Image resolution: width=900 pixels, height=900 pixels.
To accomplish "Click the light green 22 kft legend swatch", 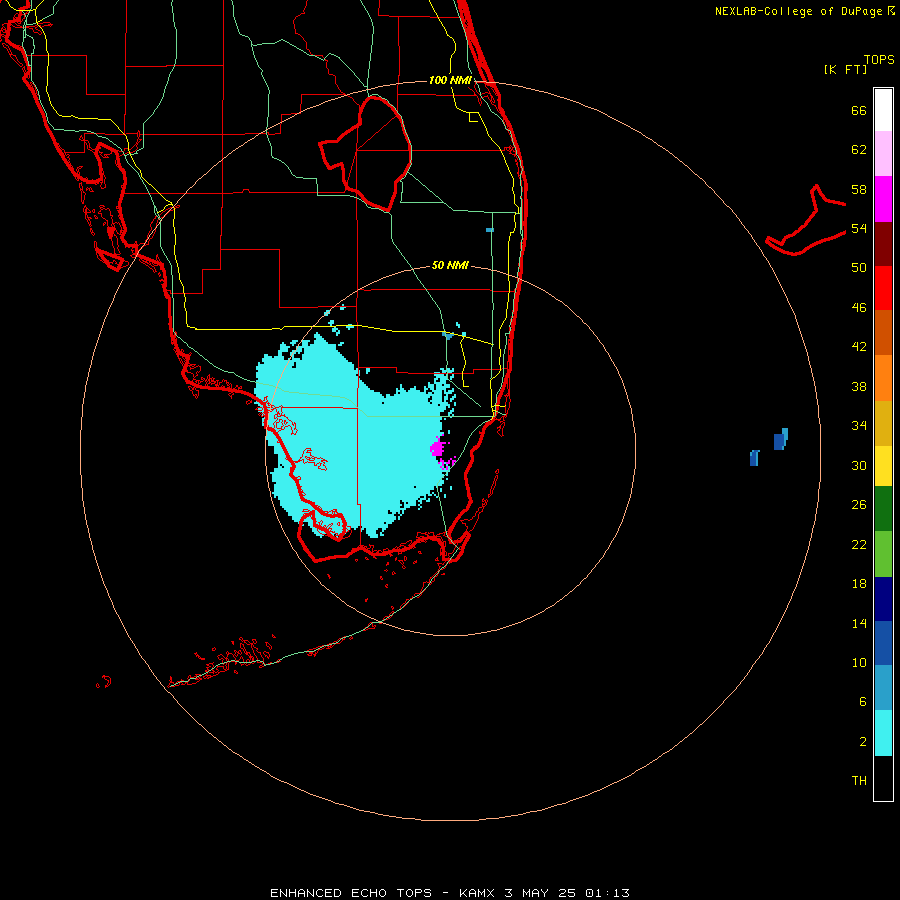I will [883, 554].
